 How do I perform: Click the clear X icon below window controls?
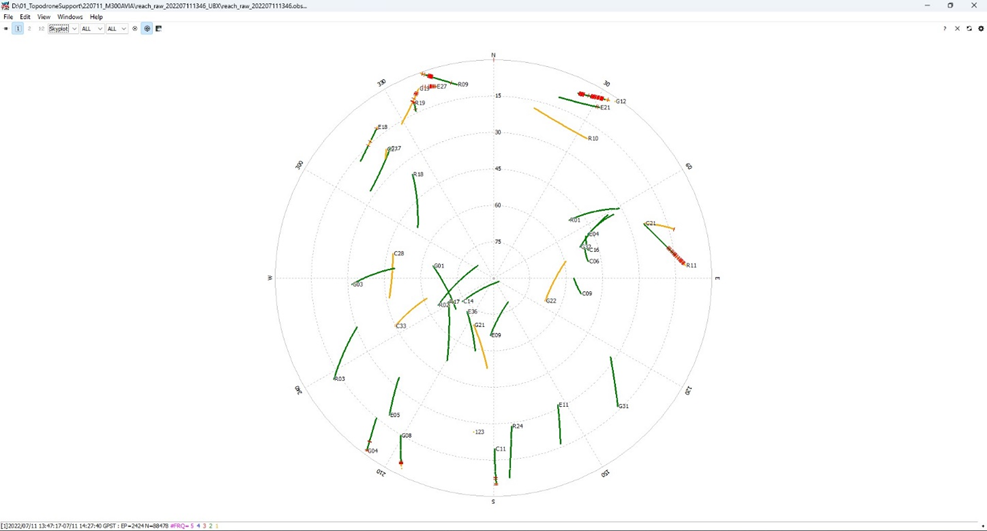coord(957,29)
